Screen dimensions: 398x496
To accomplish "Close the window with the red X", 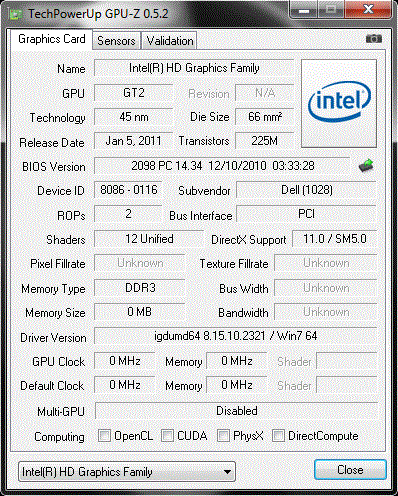I will click(x=368, y=9).
